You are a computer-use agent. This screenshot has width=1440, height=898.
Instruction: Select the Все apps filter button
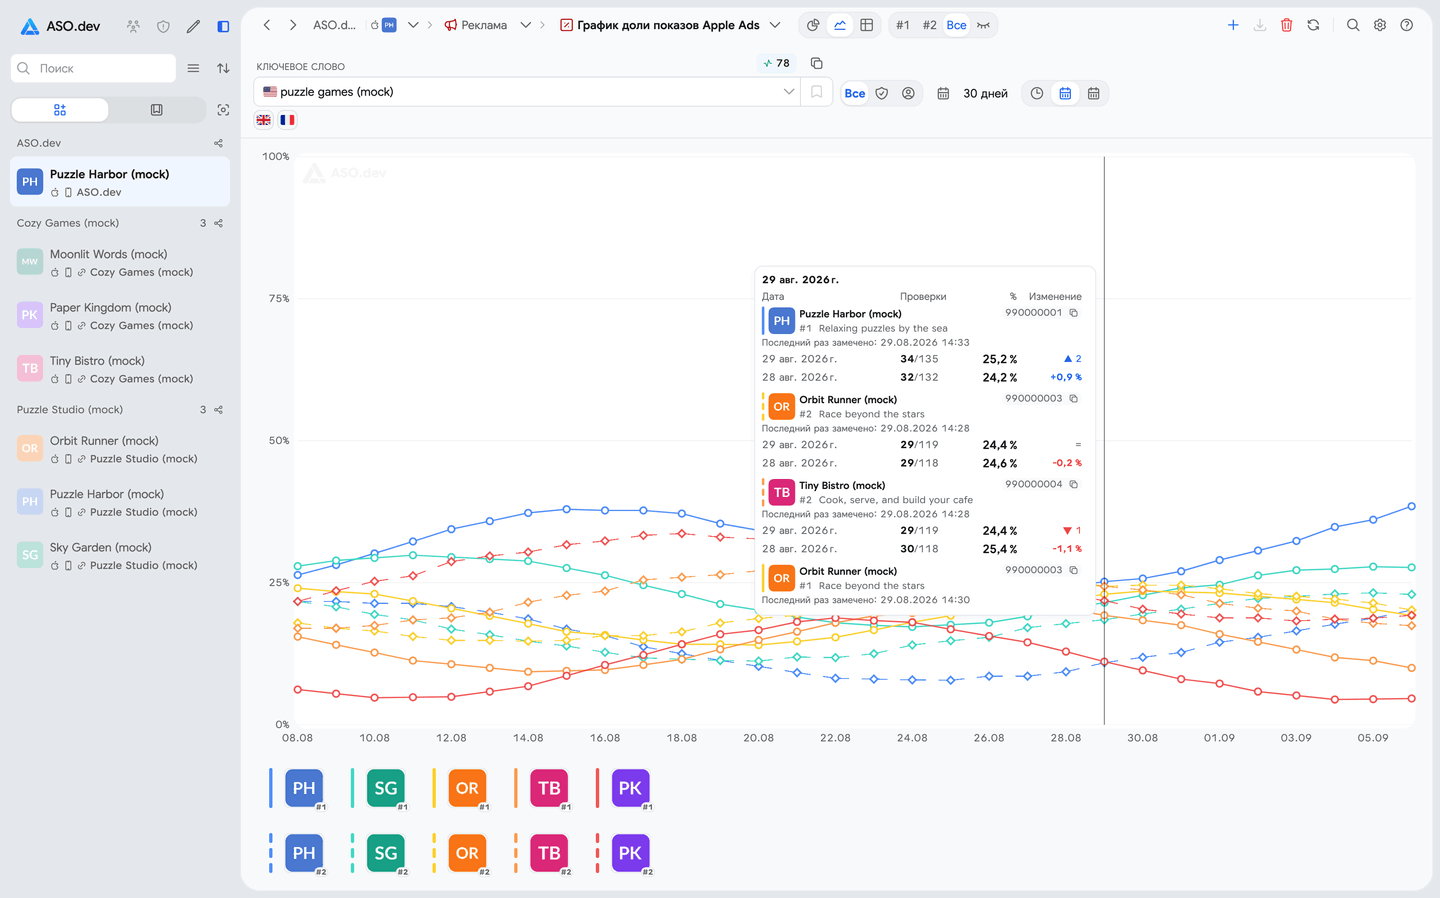(x=855, y=93)
